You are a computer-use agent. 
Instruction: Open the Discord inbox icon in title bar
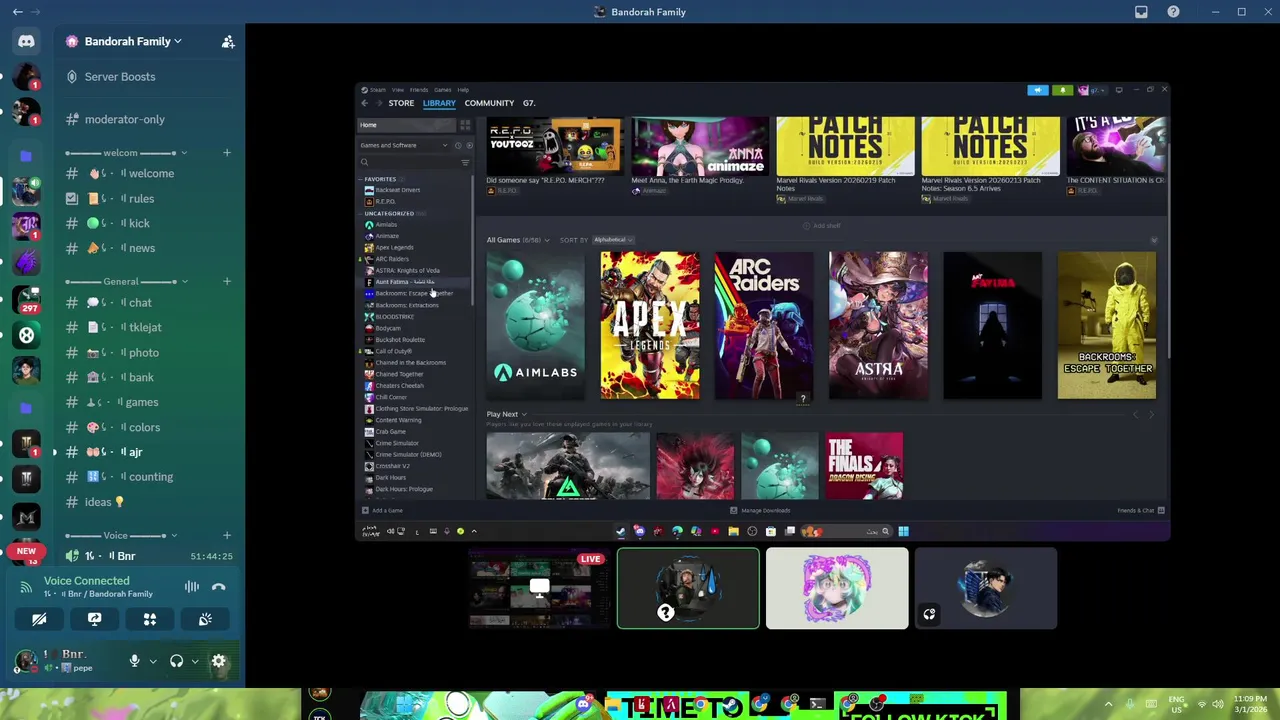(x=1141, y=12)
